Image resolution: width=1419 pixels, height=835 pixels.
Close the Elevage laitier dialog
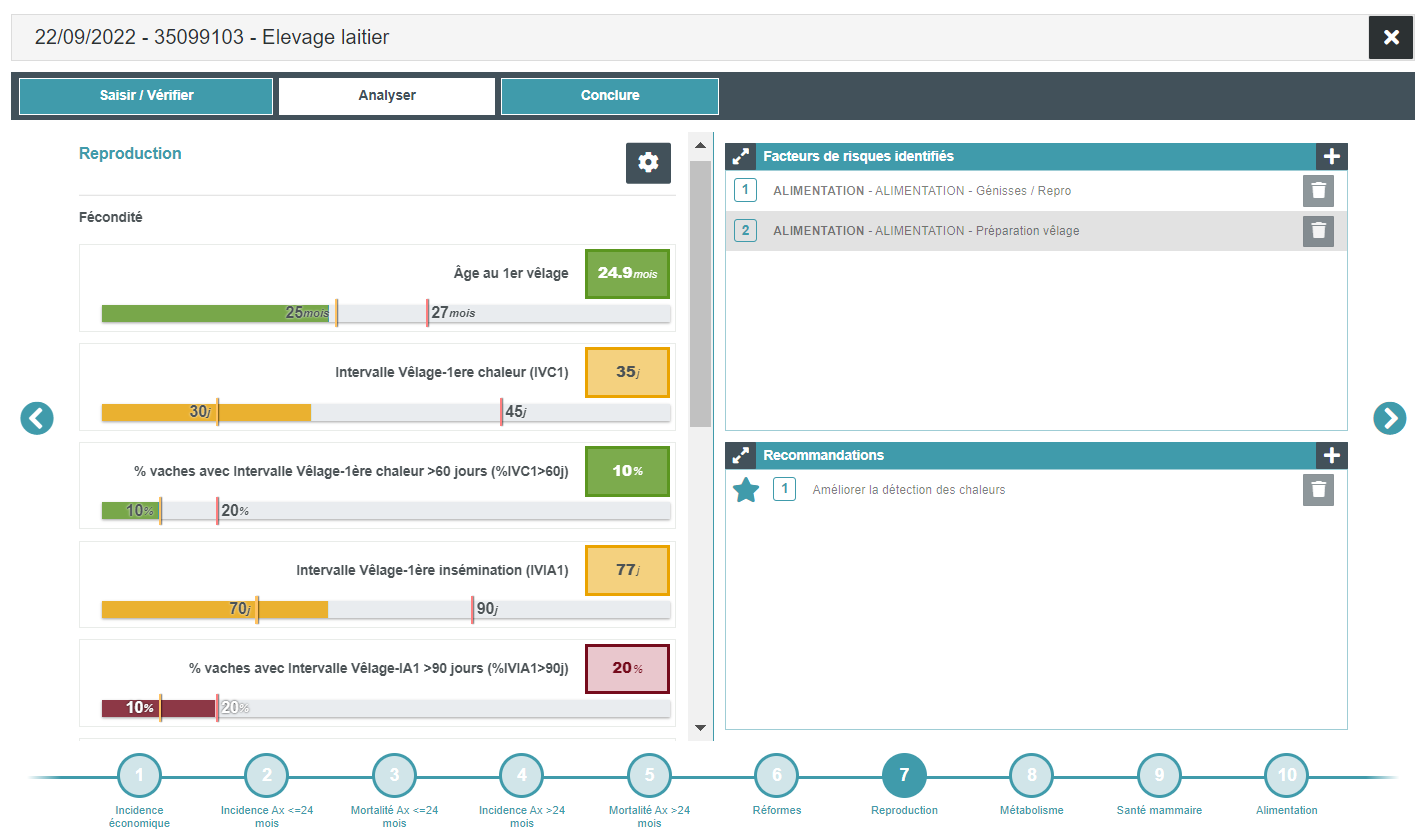pyautogui.click(x=1390, y=38)
